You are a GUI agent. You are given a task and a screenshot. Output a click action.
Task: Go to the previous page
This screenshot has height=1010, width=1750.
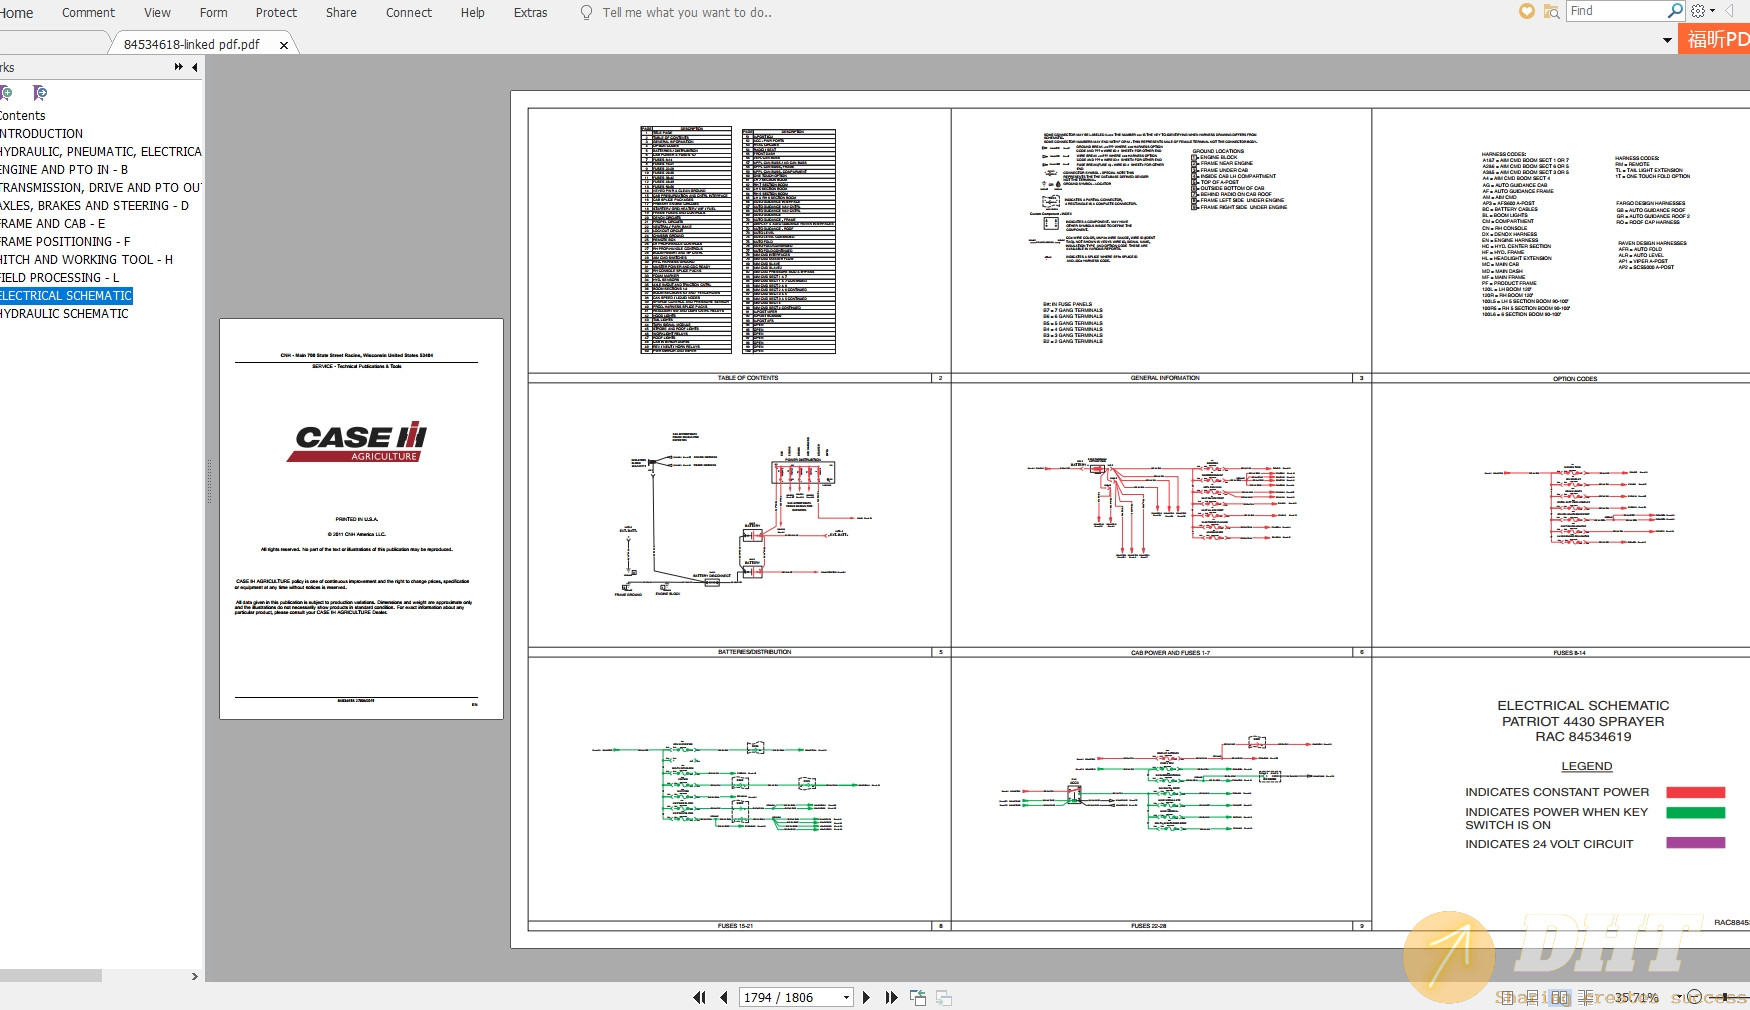[x=723, y=997]
